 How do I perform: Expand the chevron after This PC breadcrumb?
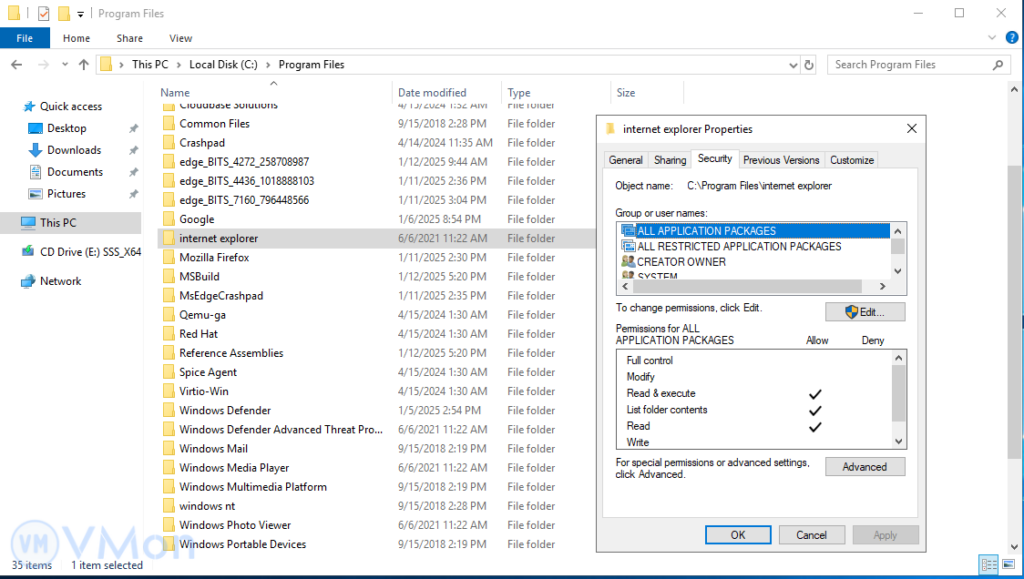click(178, 65)
